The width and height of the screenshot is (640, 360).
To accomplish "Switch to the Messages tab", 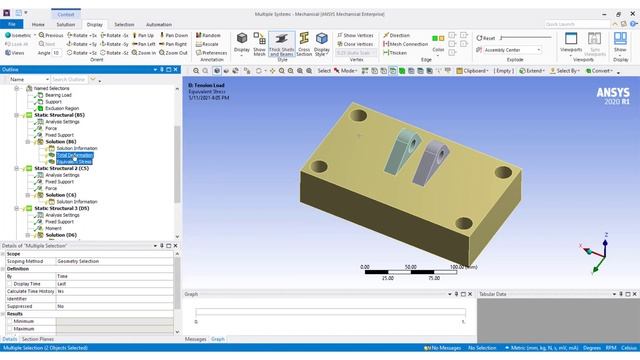I will click(196, 339).
